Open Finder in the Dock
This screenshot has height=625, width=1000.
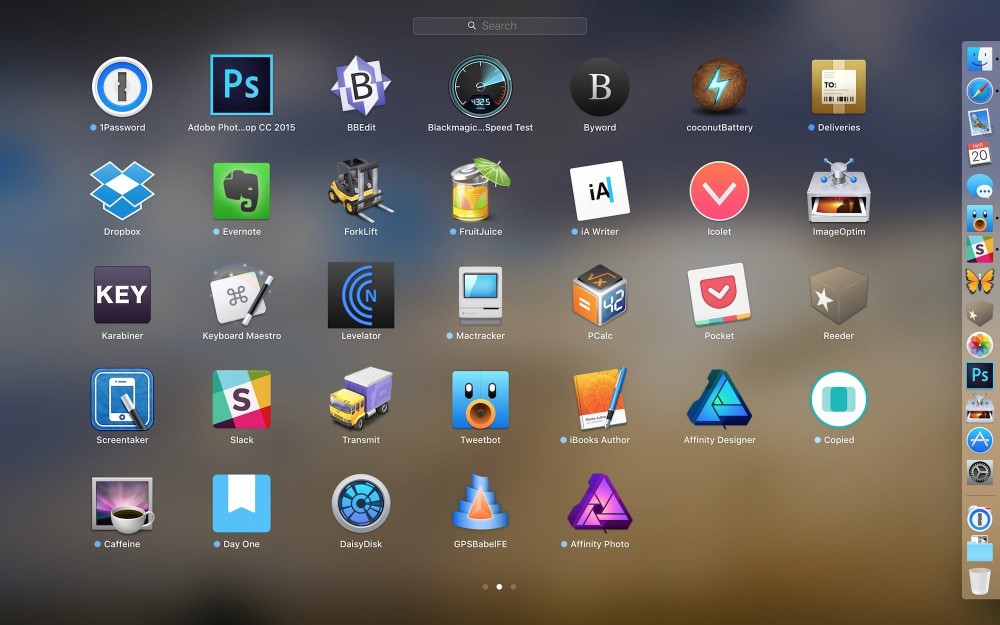pyautogui.click(x=979, y=59)
